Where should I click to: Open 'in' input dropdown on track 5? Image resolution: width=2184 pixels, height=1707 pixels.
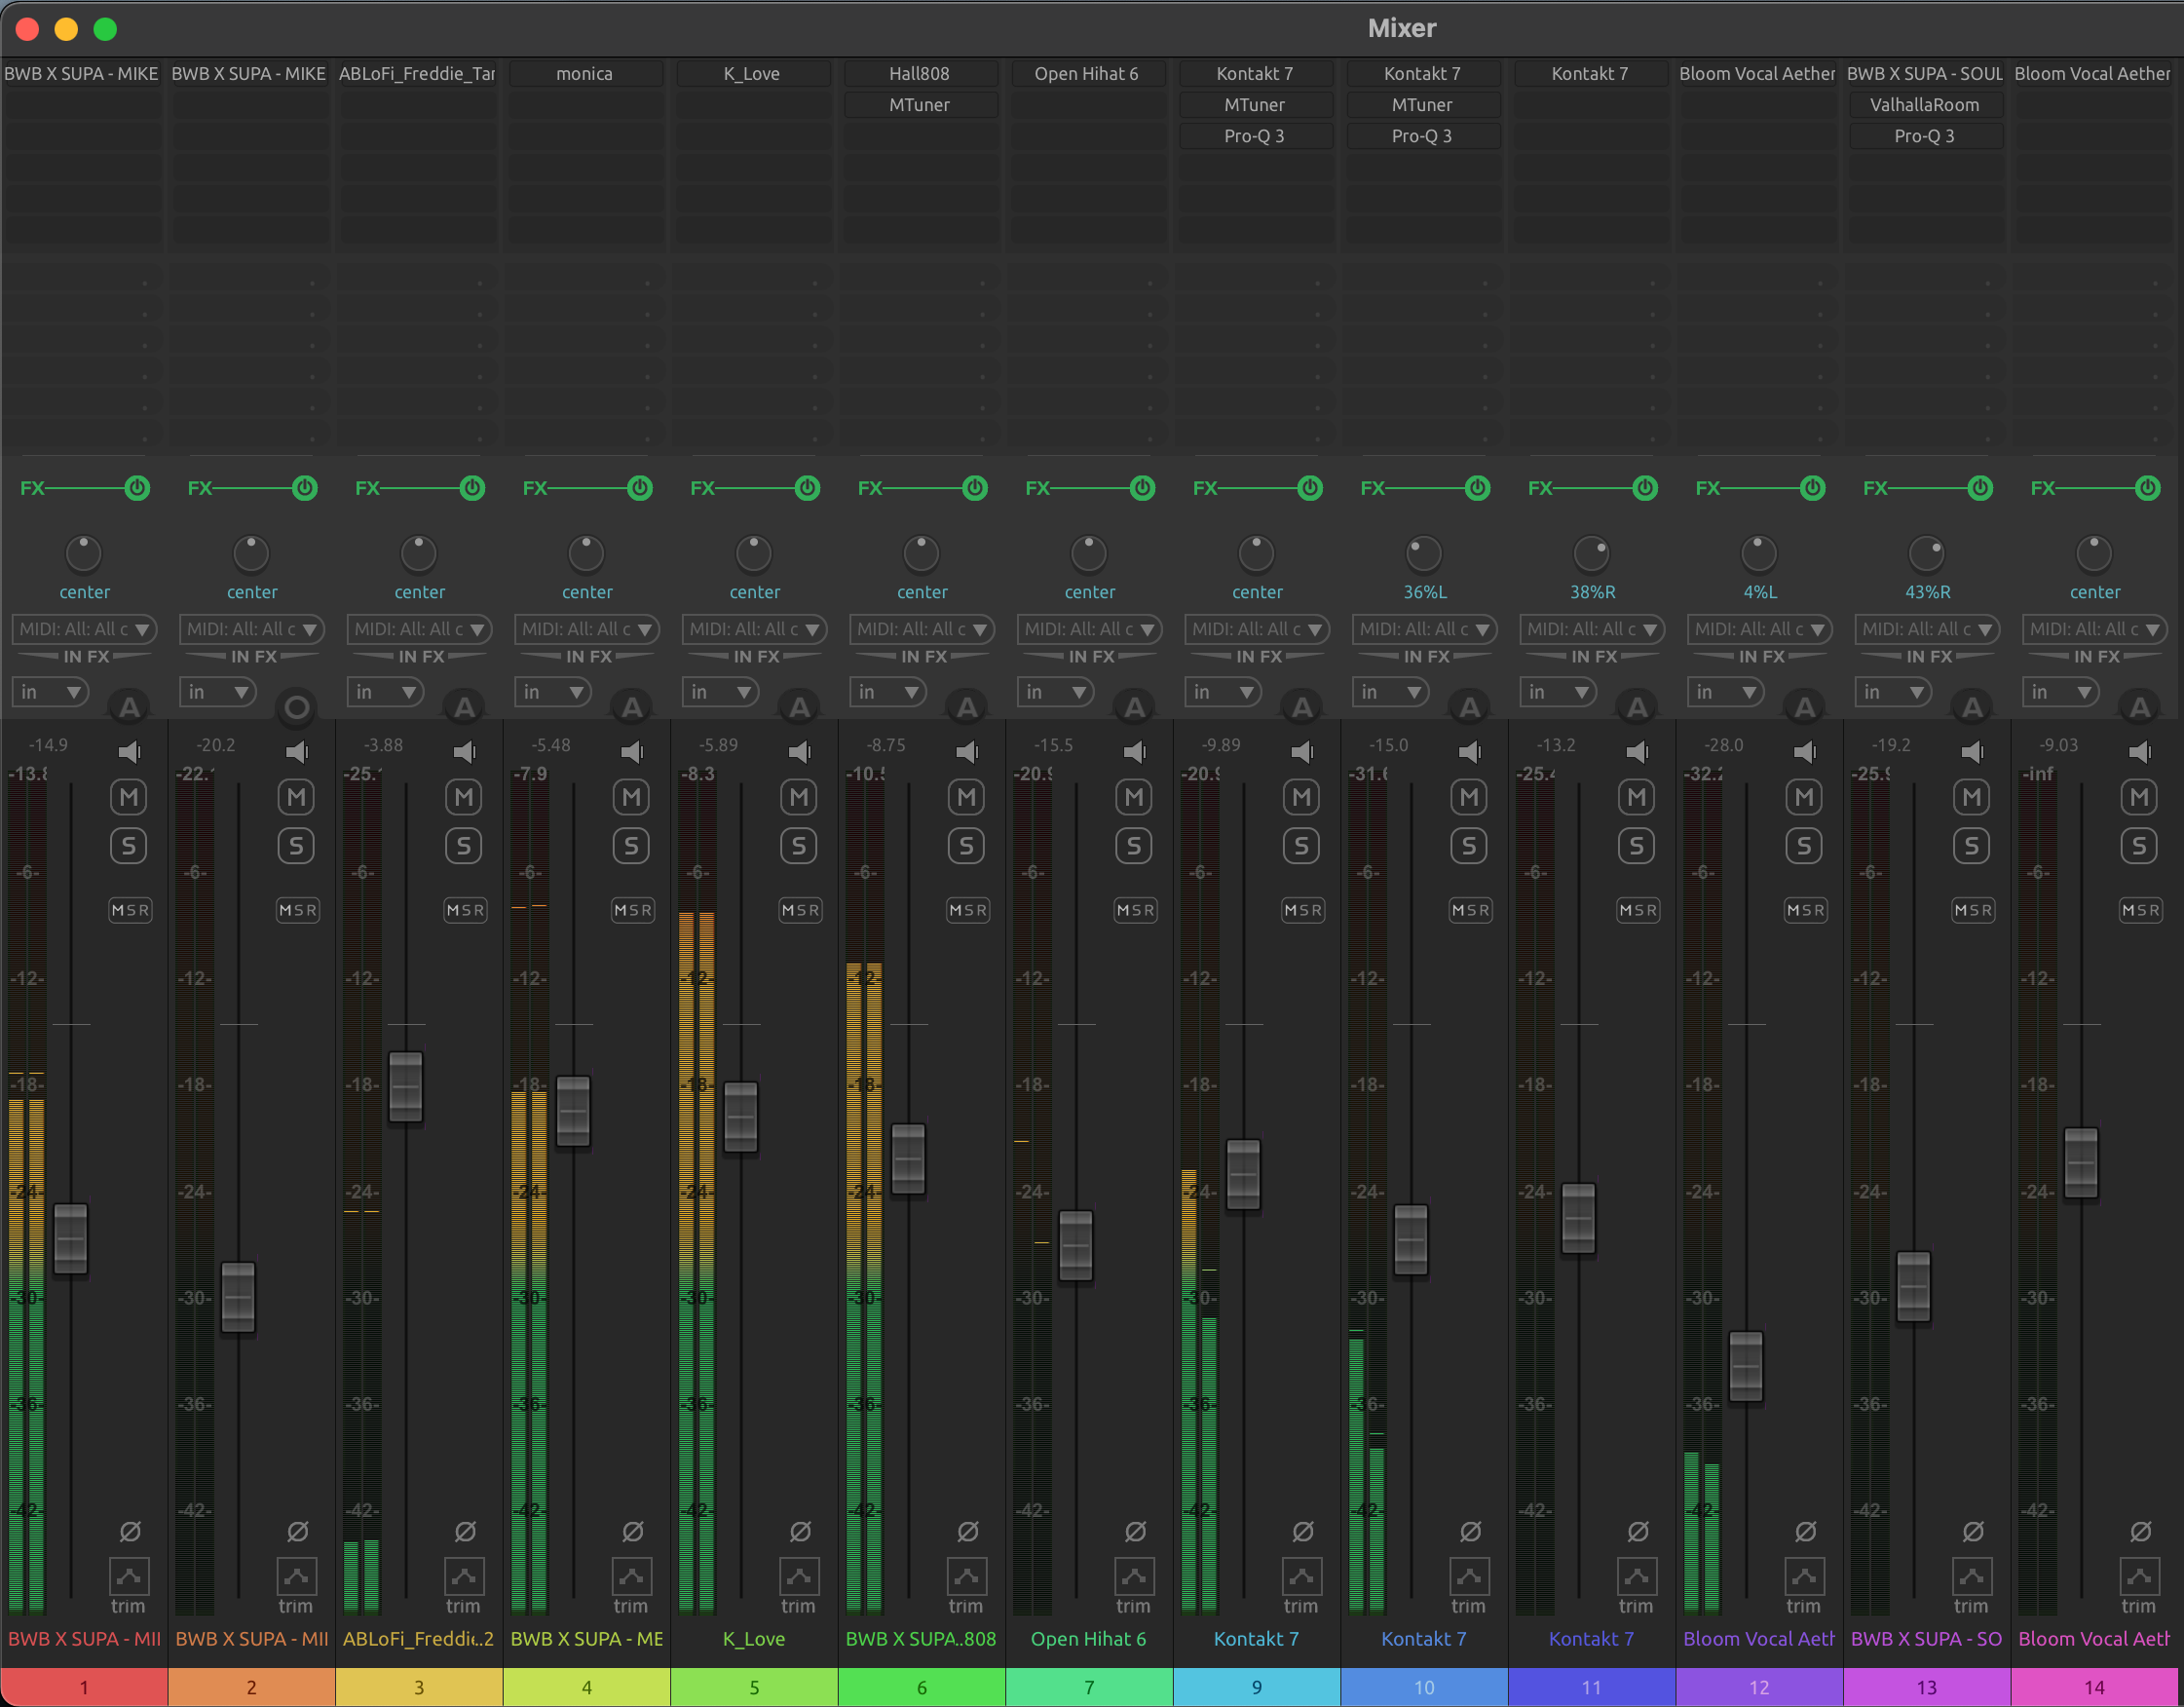[721, 692]
